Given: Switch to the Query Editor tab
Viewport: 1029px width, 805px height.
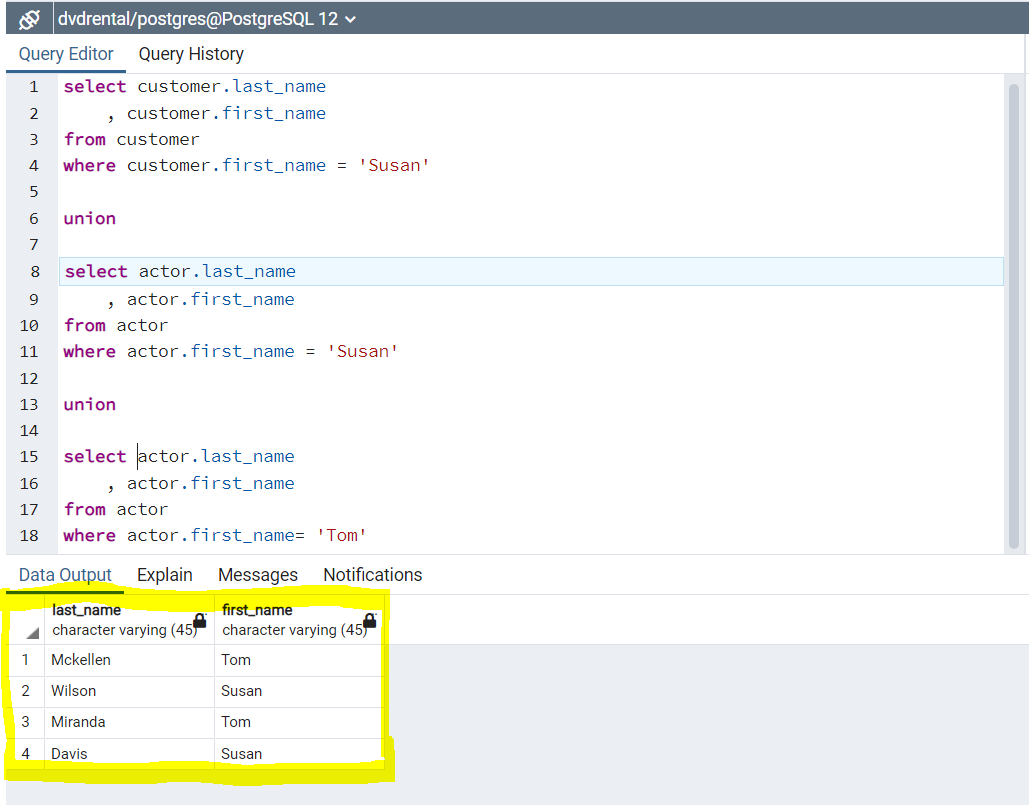Looking at the screenshot, I should tap(66, 54).
